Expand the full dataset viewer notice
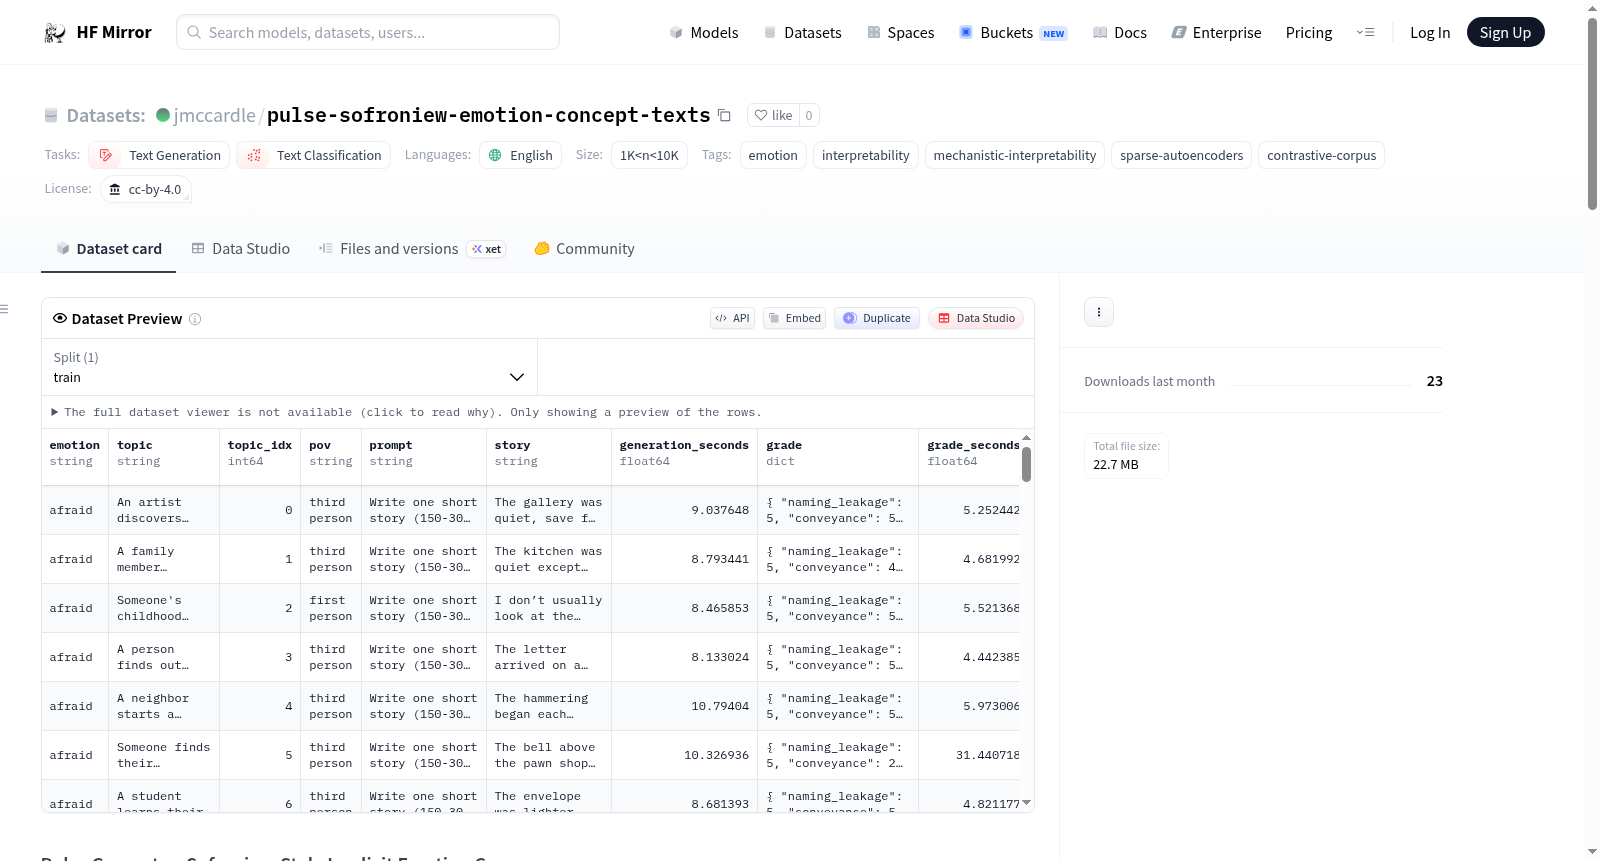Viewport: 1600px width, 861px height. coord(406,412)
